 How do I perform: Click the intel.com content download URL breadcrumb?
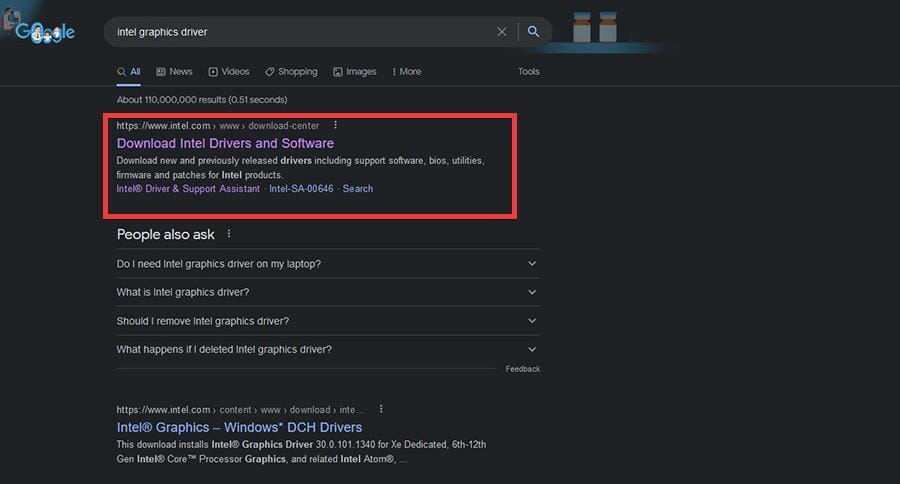(x=240, y=409)
